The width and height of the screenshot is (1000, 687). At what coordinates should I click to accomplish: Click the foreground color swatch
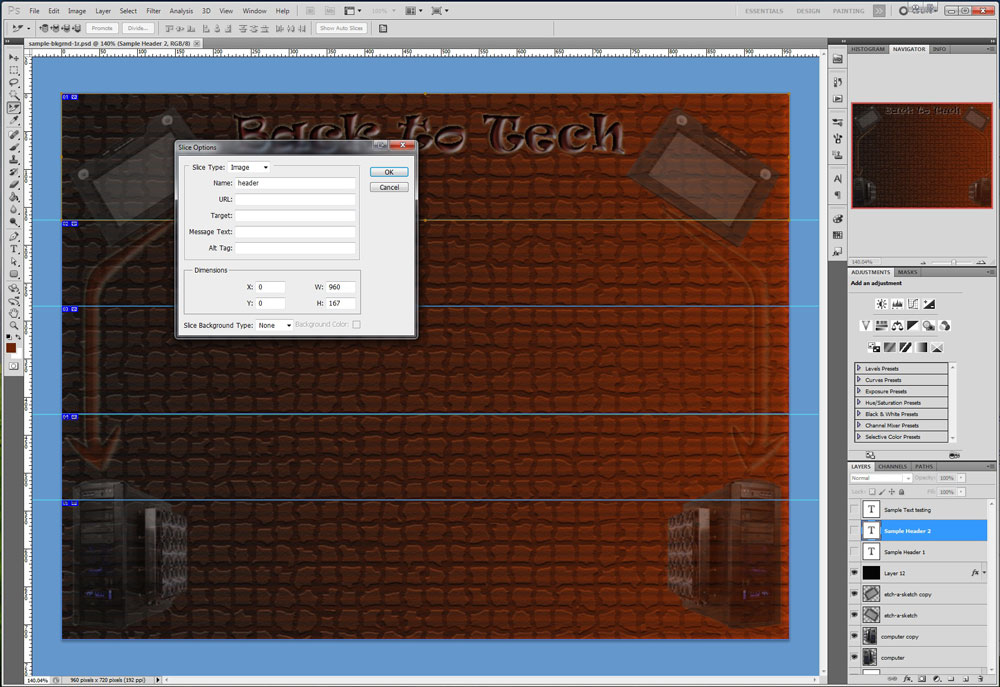point(11,347)
